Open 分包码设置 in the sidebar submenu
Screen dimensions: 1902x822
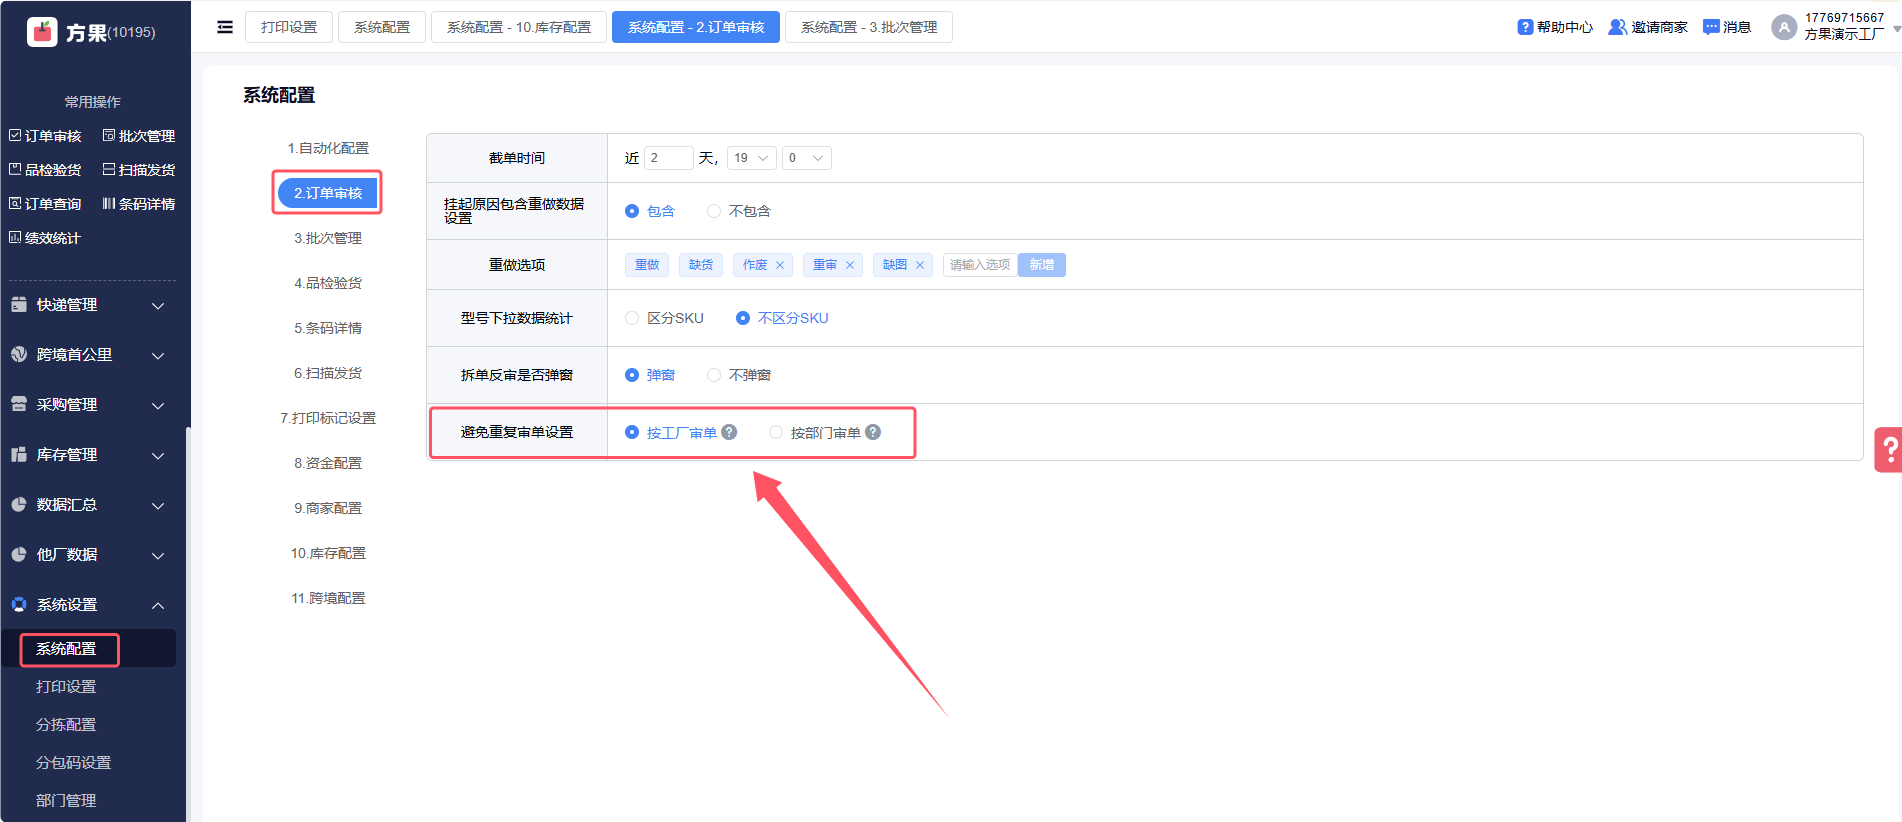coord(73,763)
